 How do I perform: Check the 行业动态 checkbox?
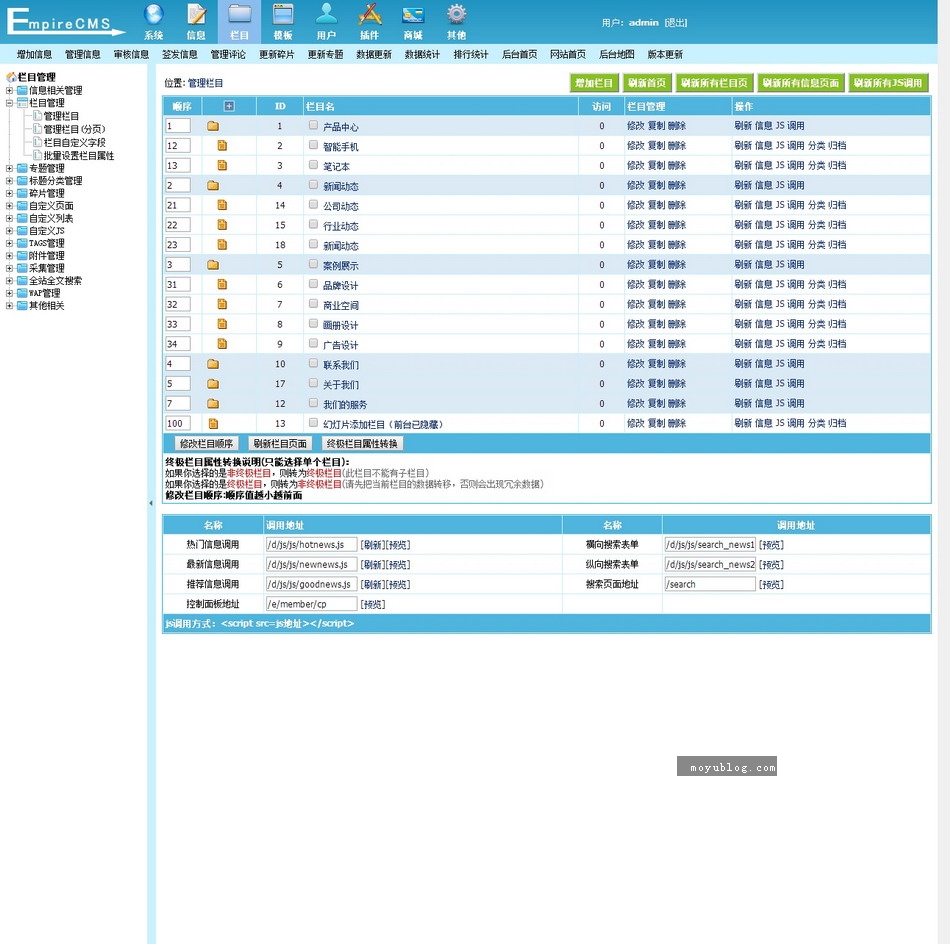313,224
